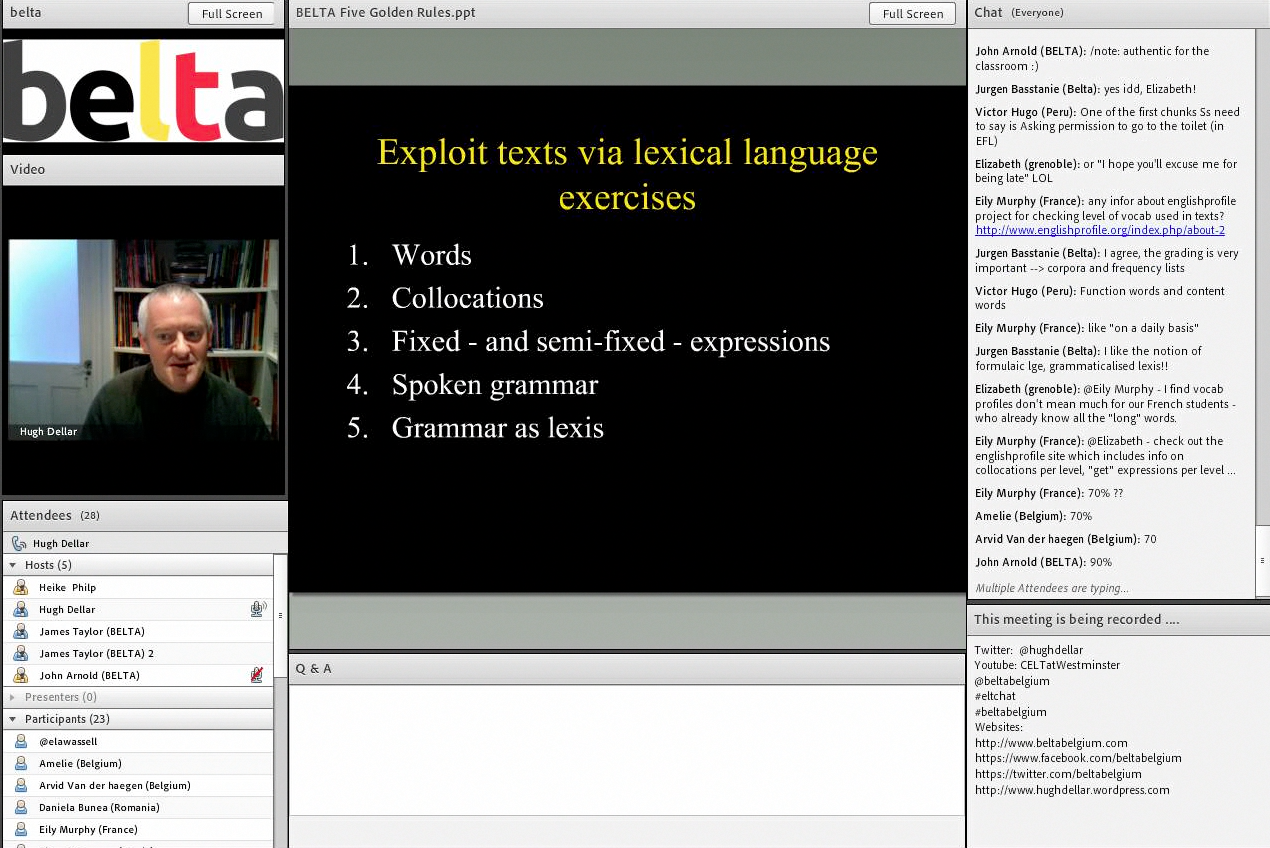Open Full Screen for the belta pod
Image resolution: width=1270 pixels, height=848 pixels.
pos(231,14)
